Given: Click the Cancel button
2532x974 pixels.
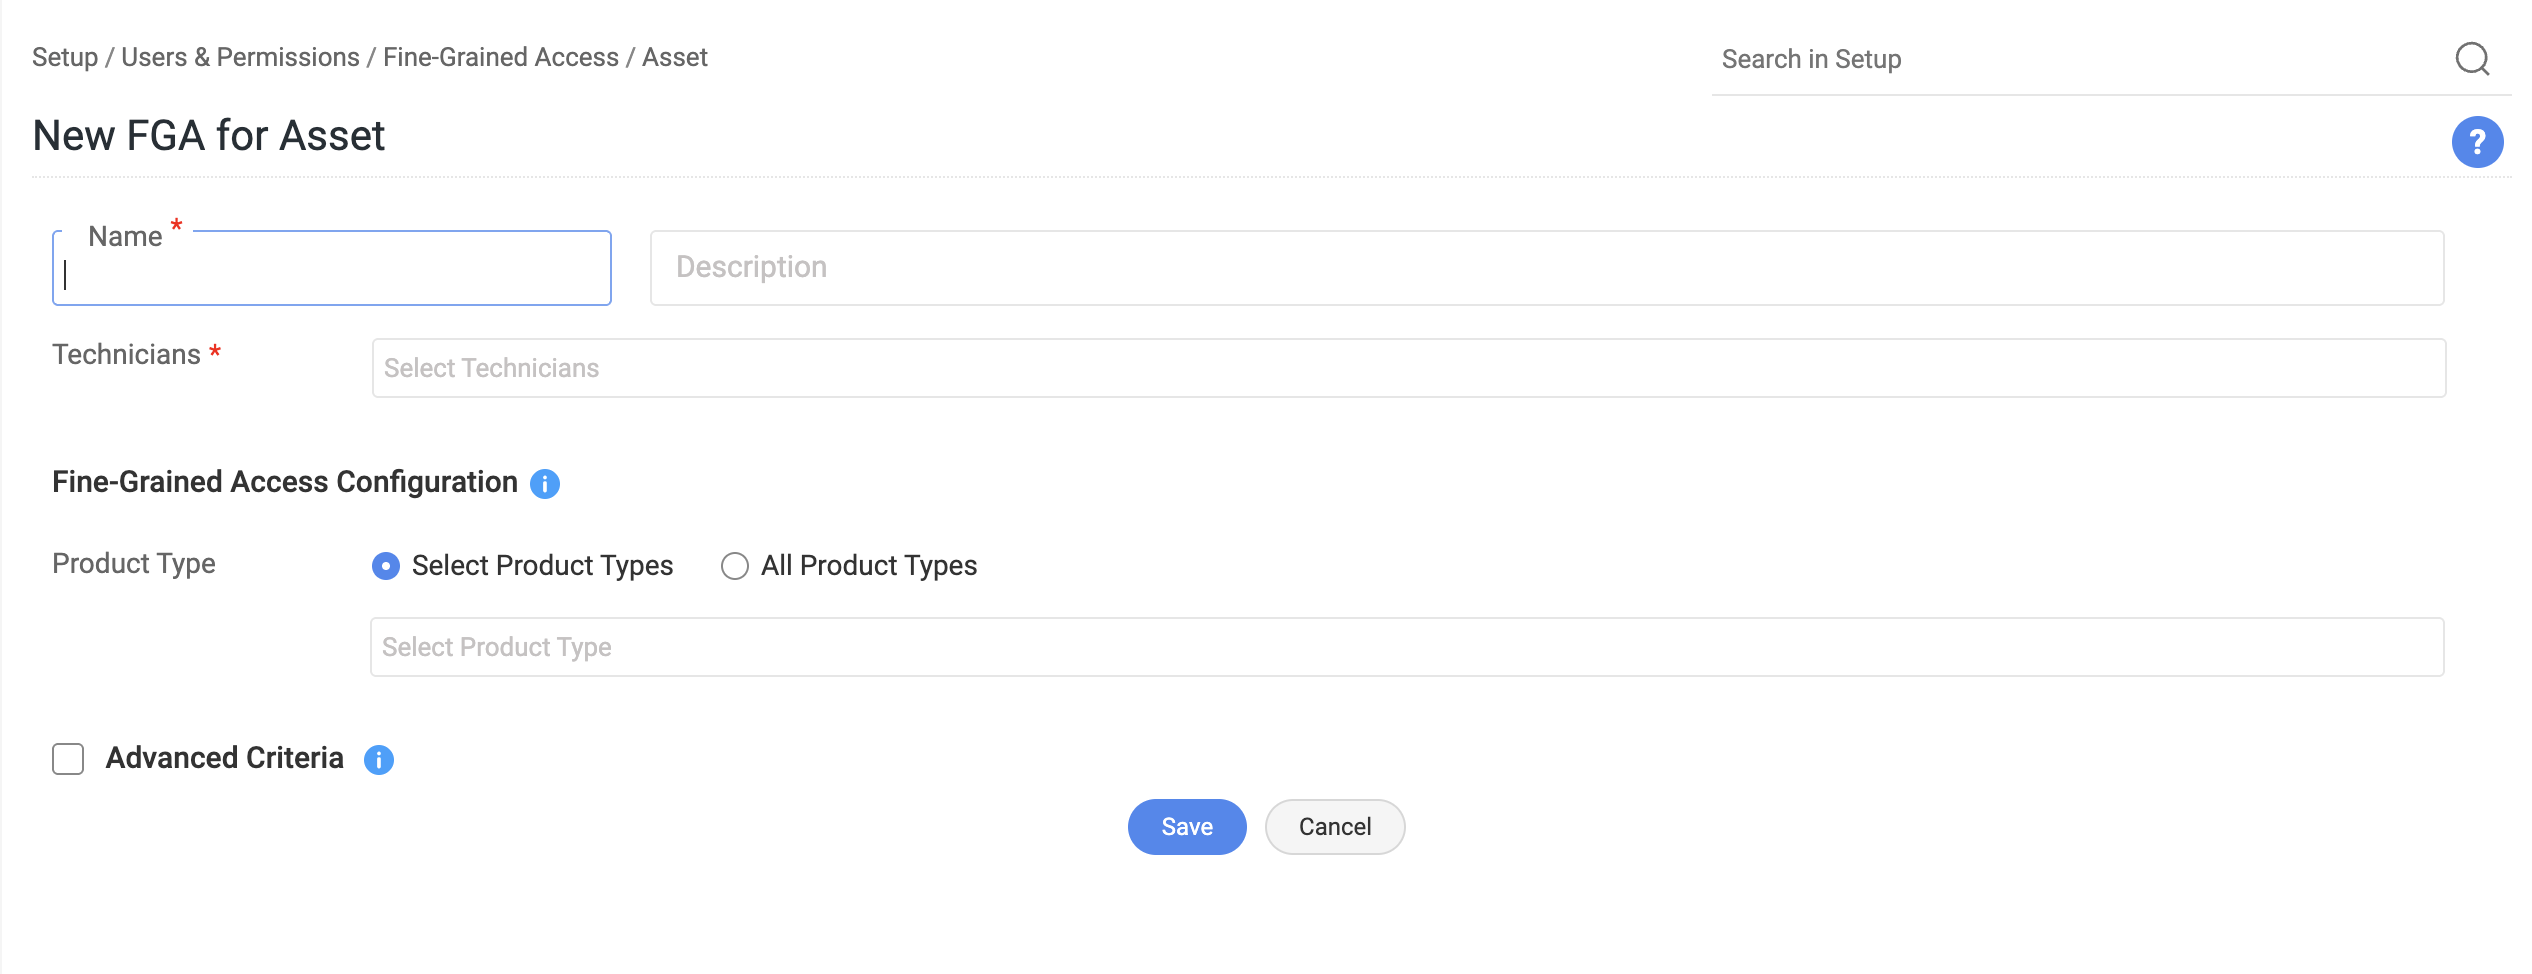Looking at the screenshot, I should pyautogui.click(x=1334, y=827).
